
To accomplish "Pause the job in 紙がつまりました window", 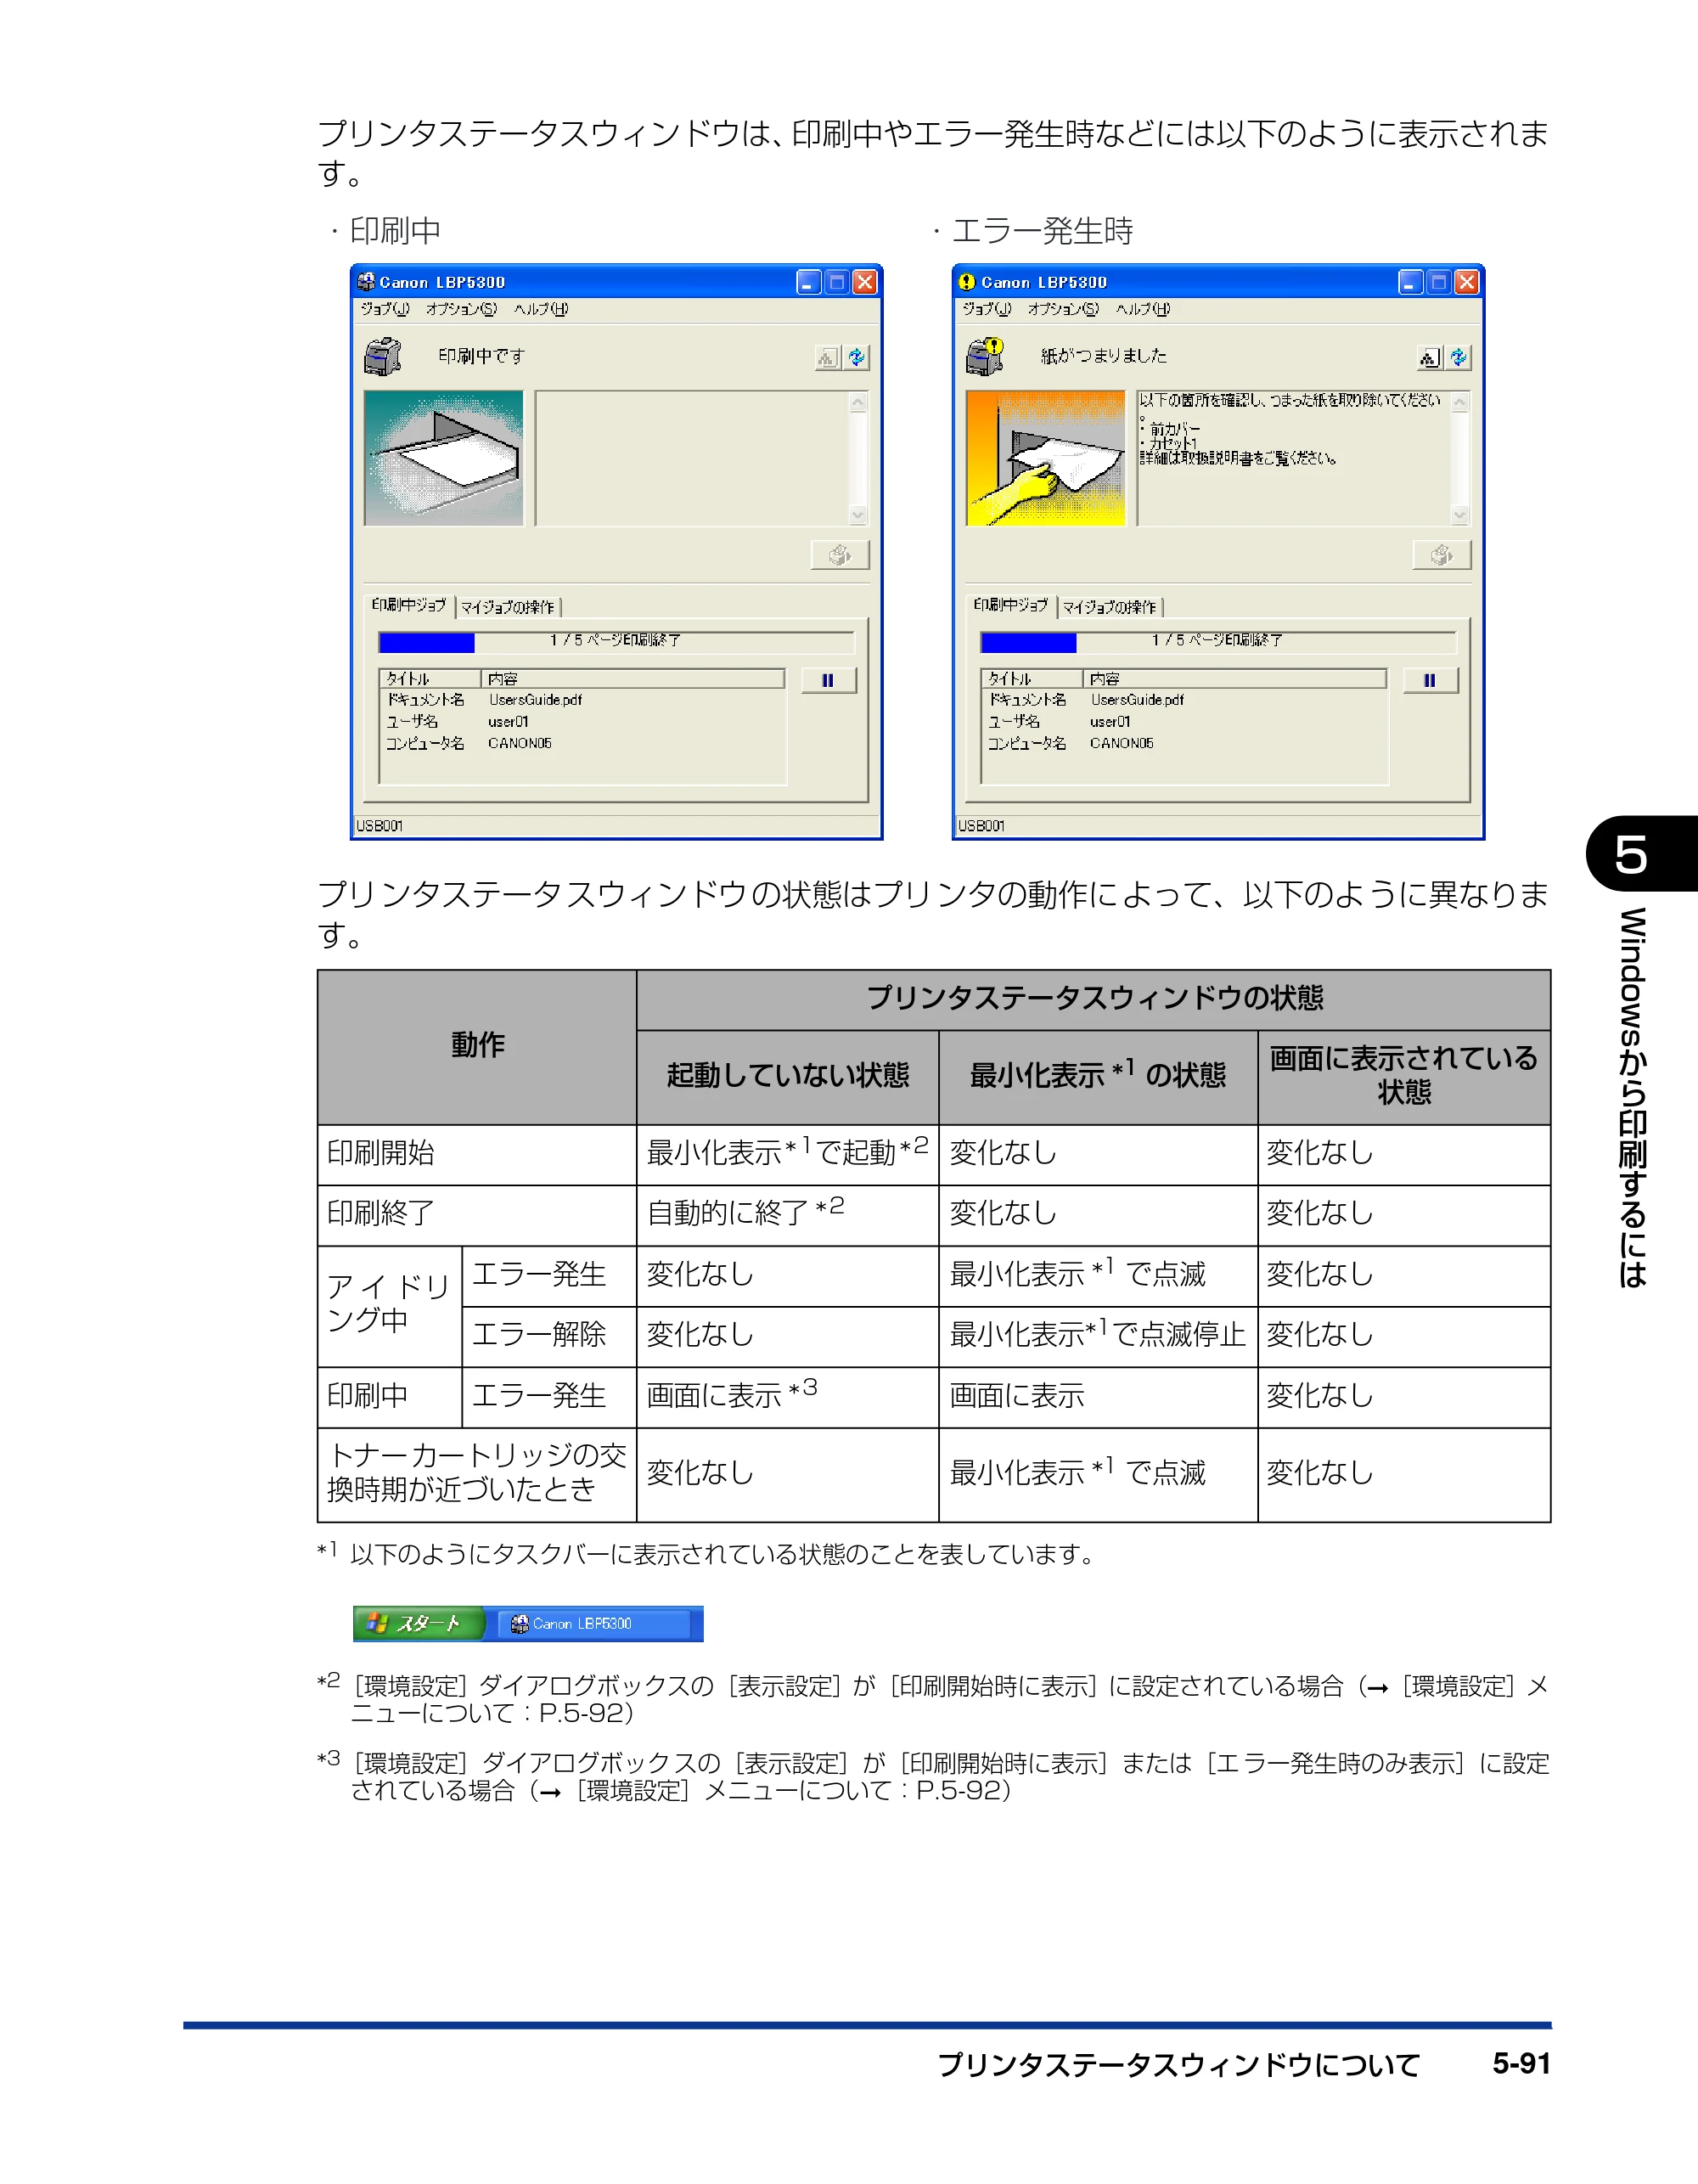I will point(1430,680).
